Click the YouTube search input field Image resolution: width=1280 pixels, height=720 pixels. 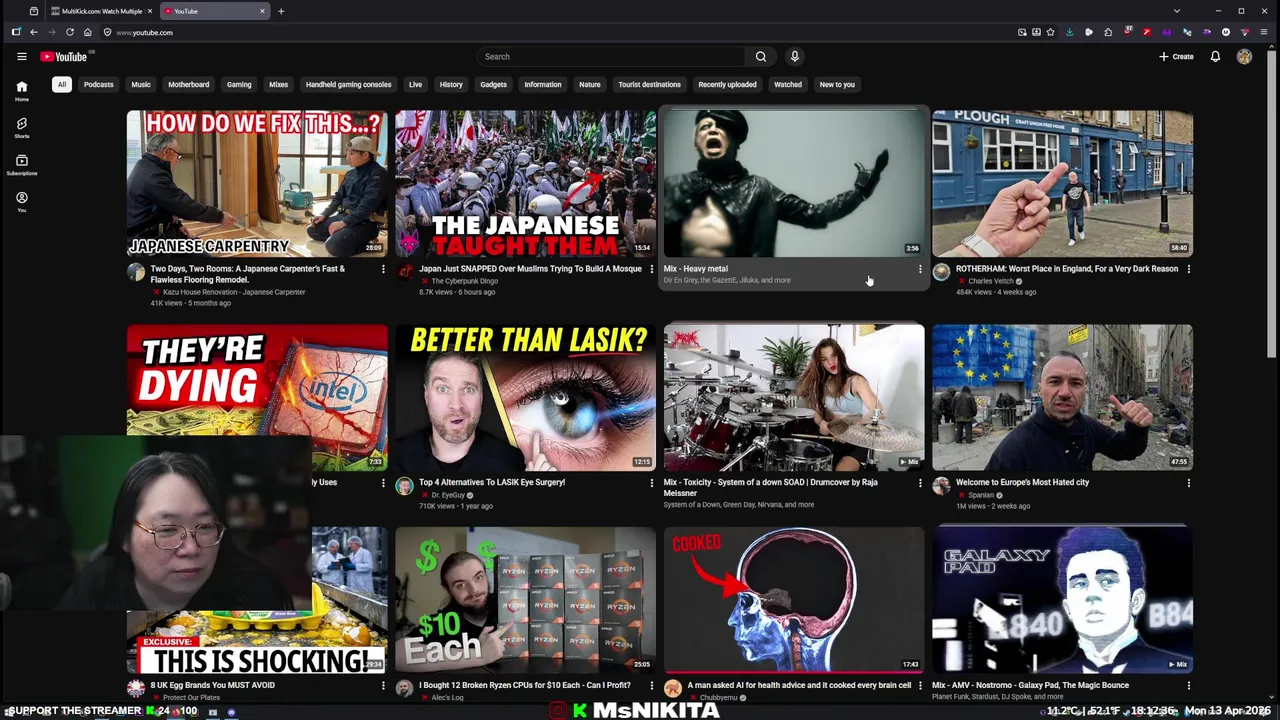tap(610, 57)
